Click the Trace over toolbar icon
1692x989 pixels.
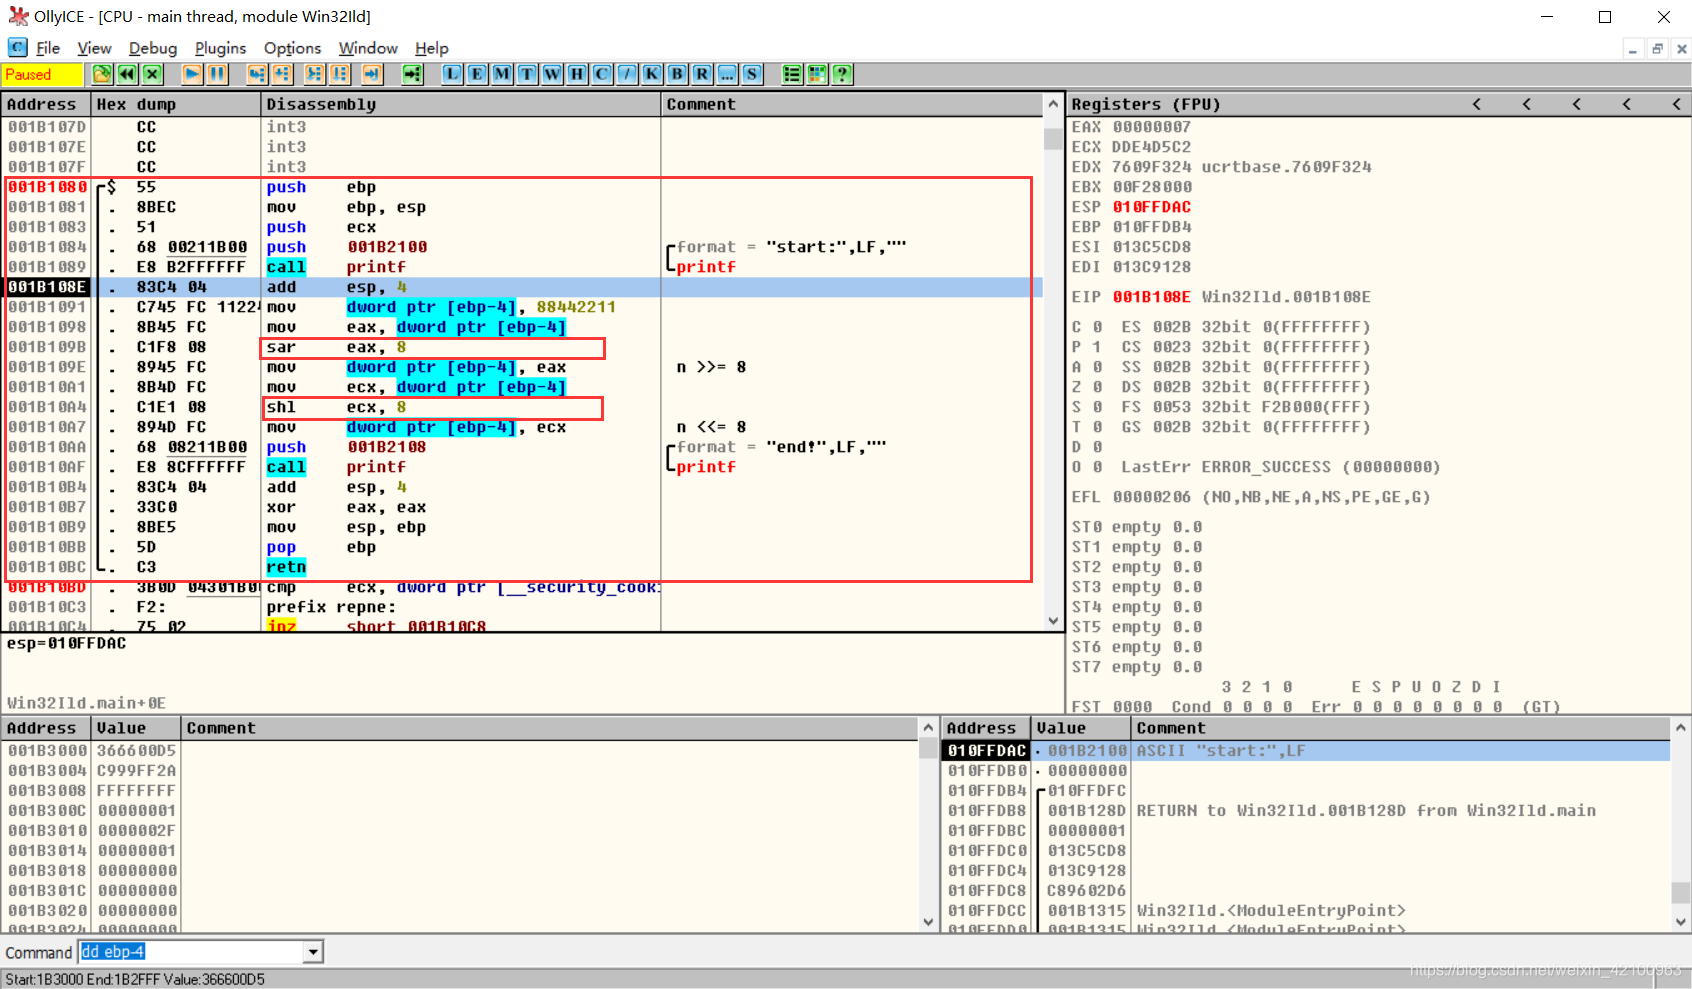[x=339, y=74]
